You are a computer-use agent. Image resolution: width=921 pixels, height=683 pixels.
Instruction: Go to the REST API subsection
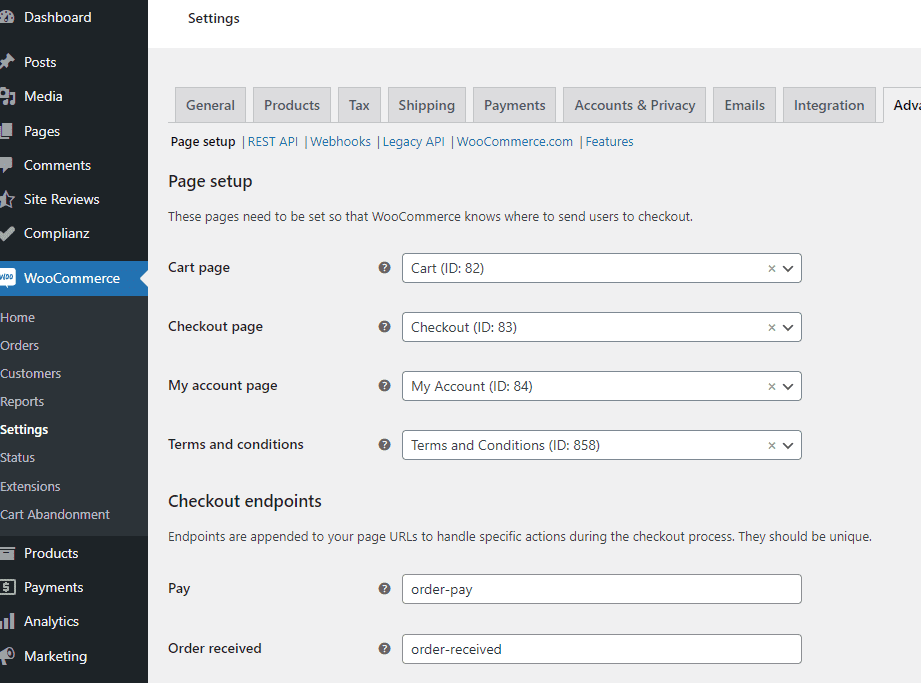tap(273, 142)
